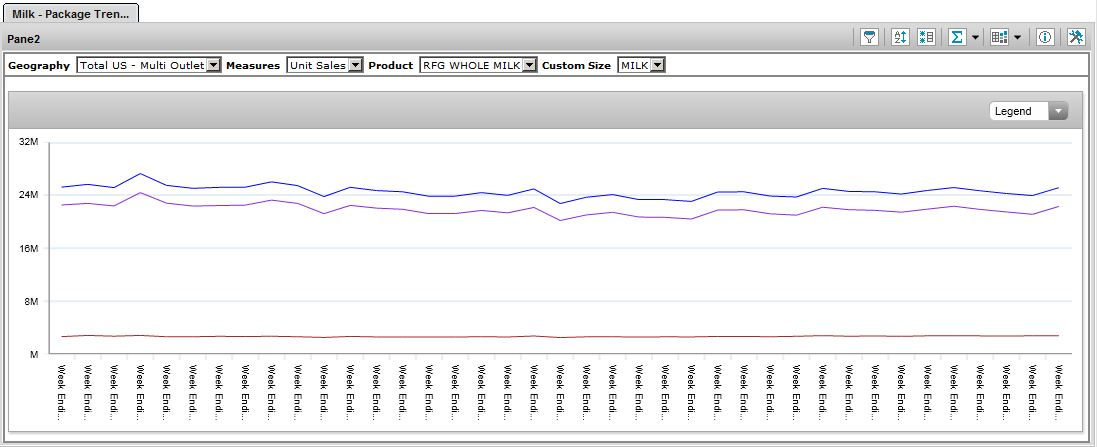Click the A-Z sort icon
Image resolution: width=1097 pixels, height=447 pixels.
(899, 37)
